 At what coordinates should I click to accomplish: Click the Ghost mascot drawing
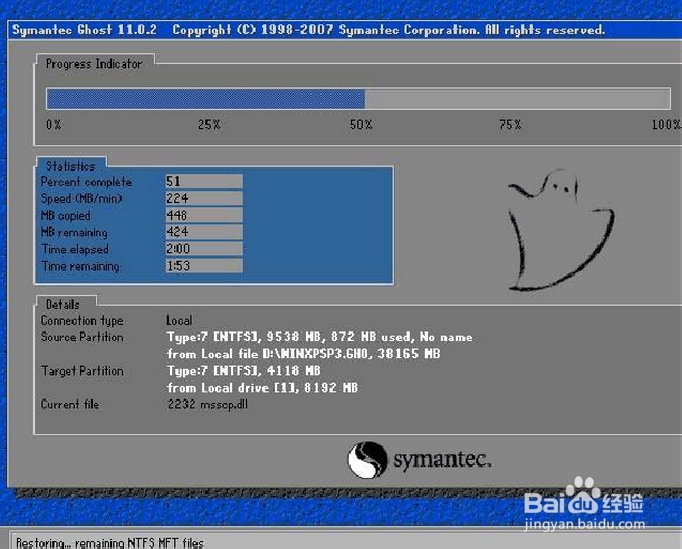[561, 230]
